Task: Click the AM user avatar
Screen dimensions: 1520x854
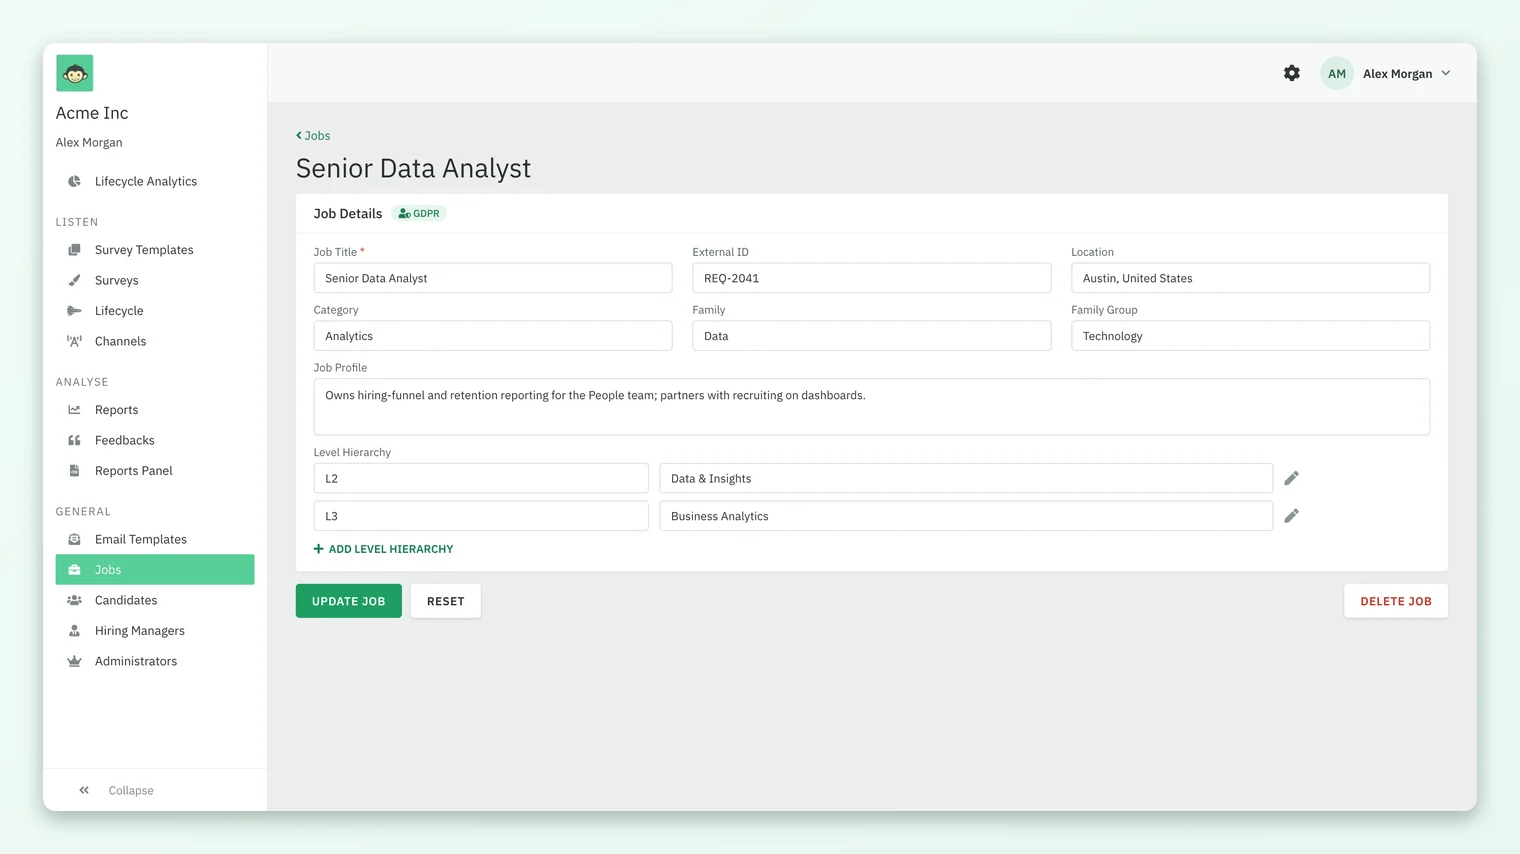Action: pos(1336,73)
